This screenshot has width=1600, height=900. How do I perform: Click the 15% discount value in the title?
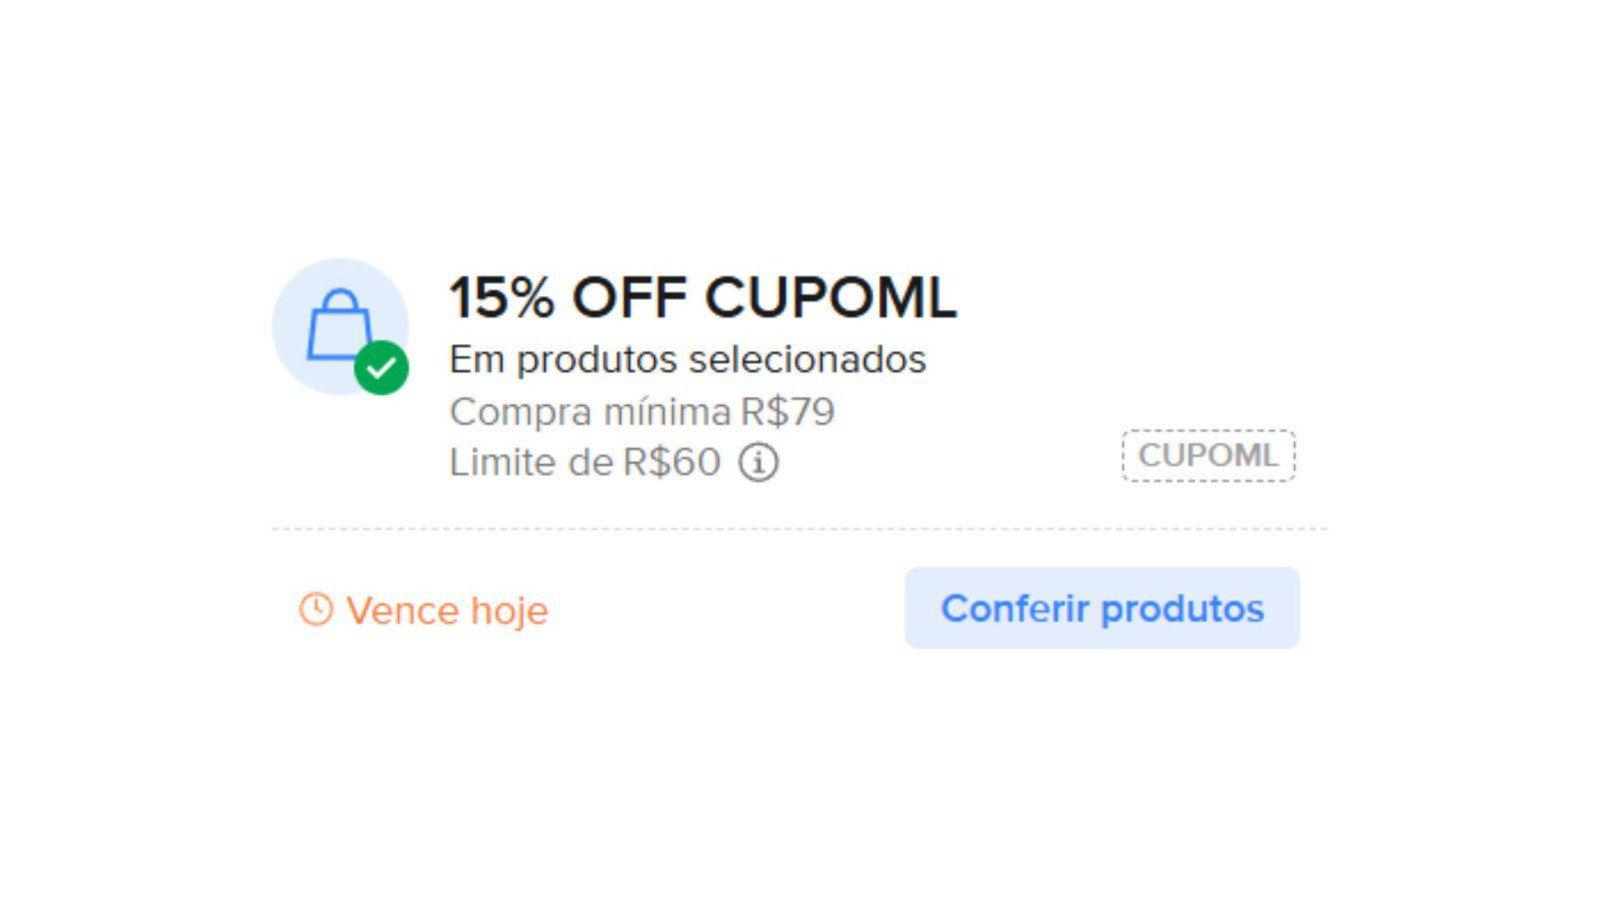[501, 298]
